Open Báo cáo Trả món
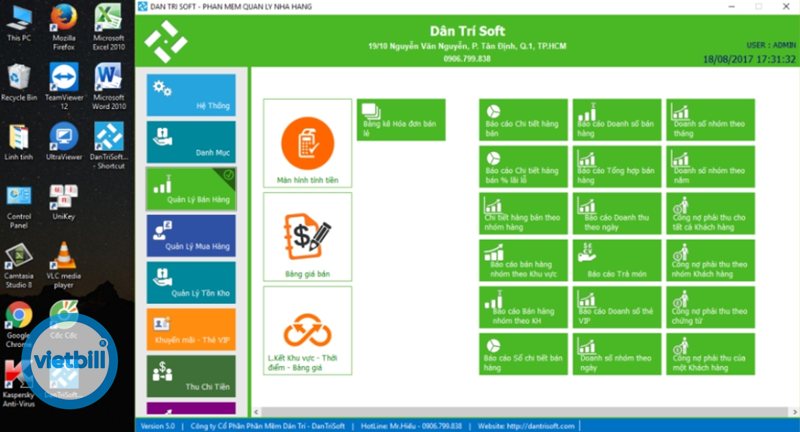This screenshot has height=432, width=800. (617, 261)
